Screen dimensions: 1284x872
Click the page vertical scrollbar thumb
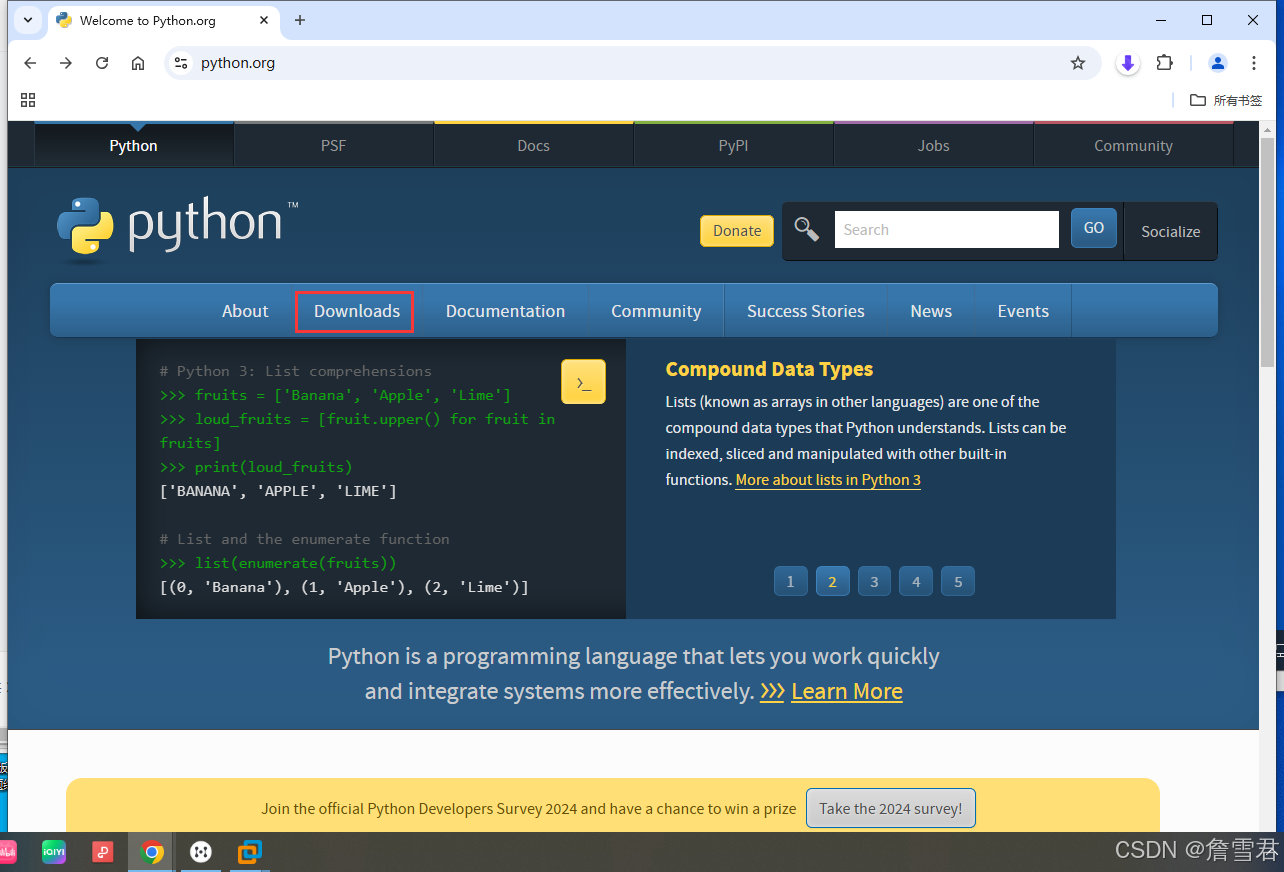[1267, 252]
